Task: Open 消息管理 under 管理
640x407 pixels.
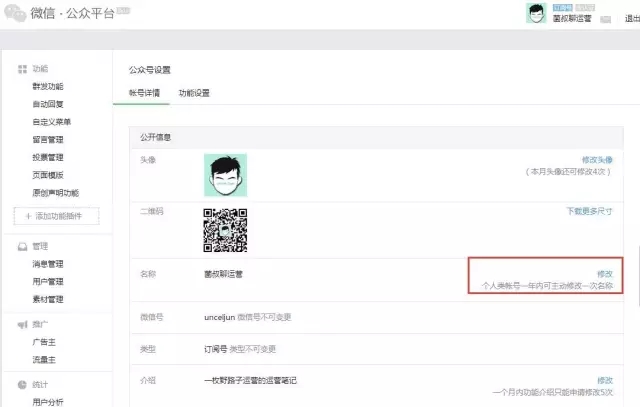Action: [x=48, y=264]
